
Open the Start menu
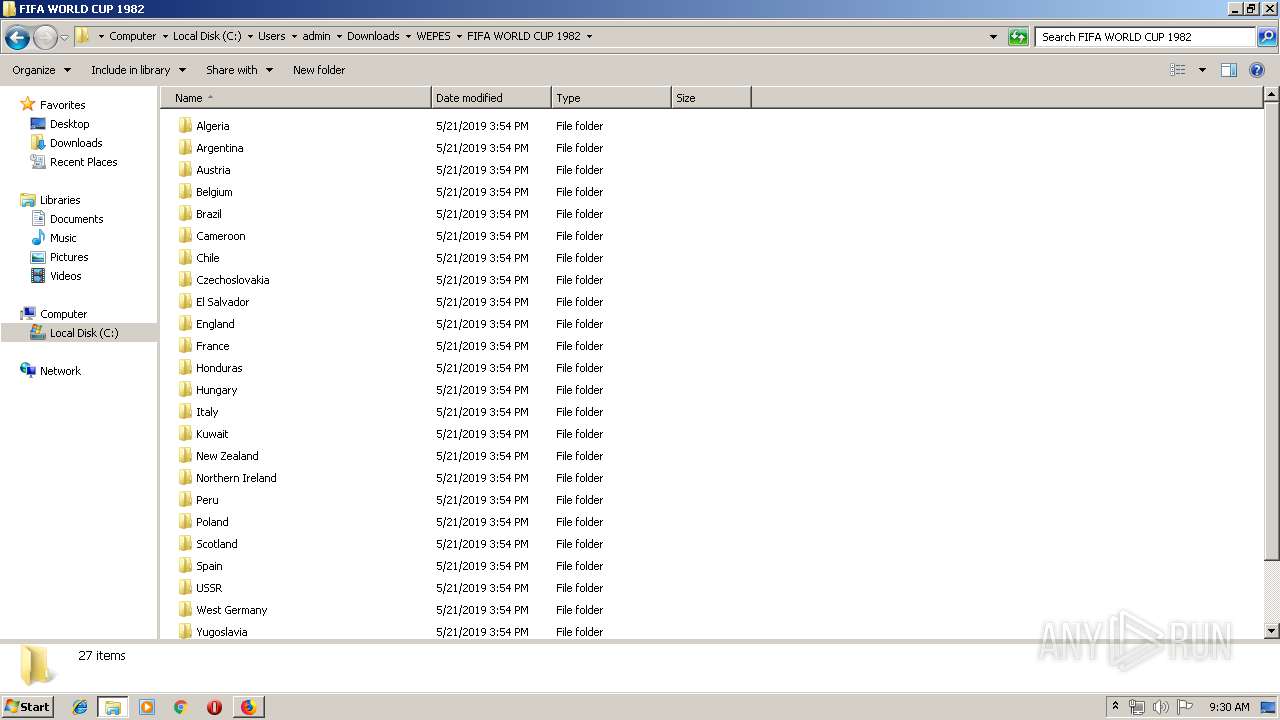(27, 706)
